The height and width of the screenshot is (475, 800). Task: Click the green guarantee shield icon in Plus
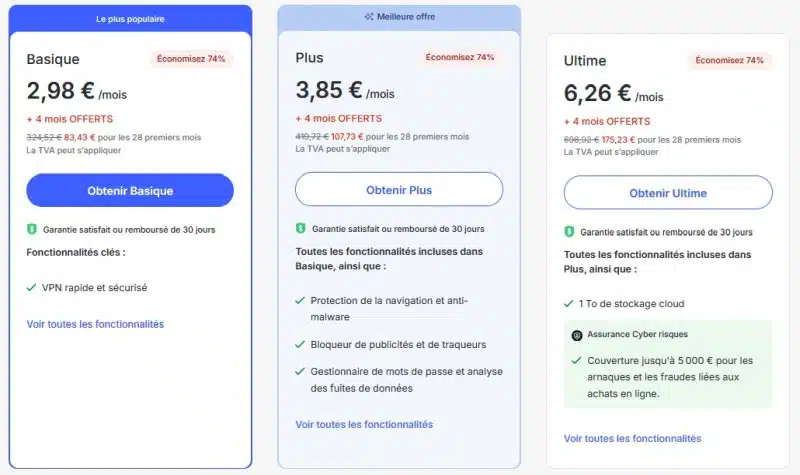(301, 228)
